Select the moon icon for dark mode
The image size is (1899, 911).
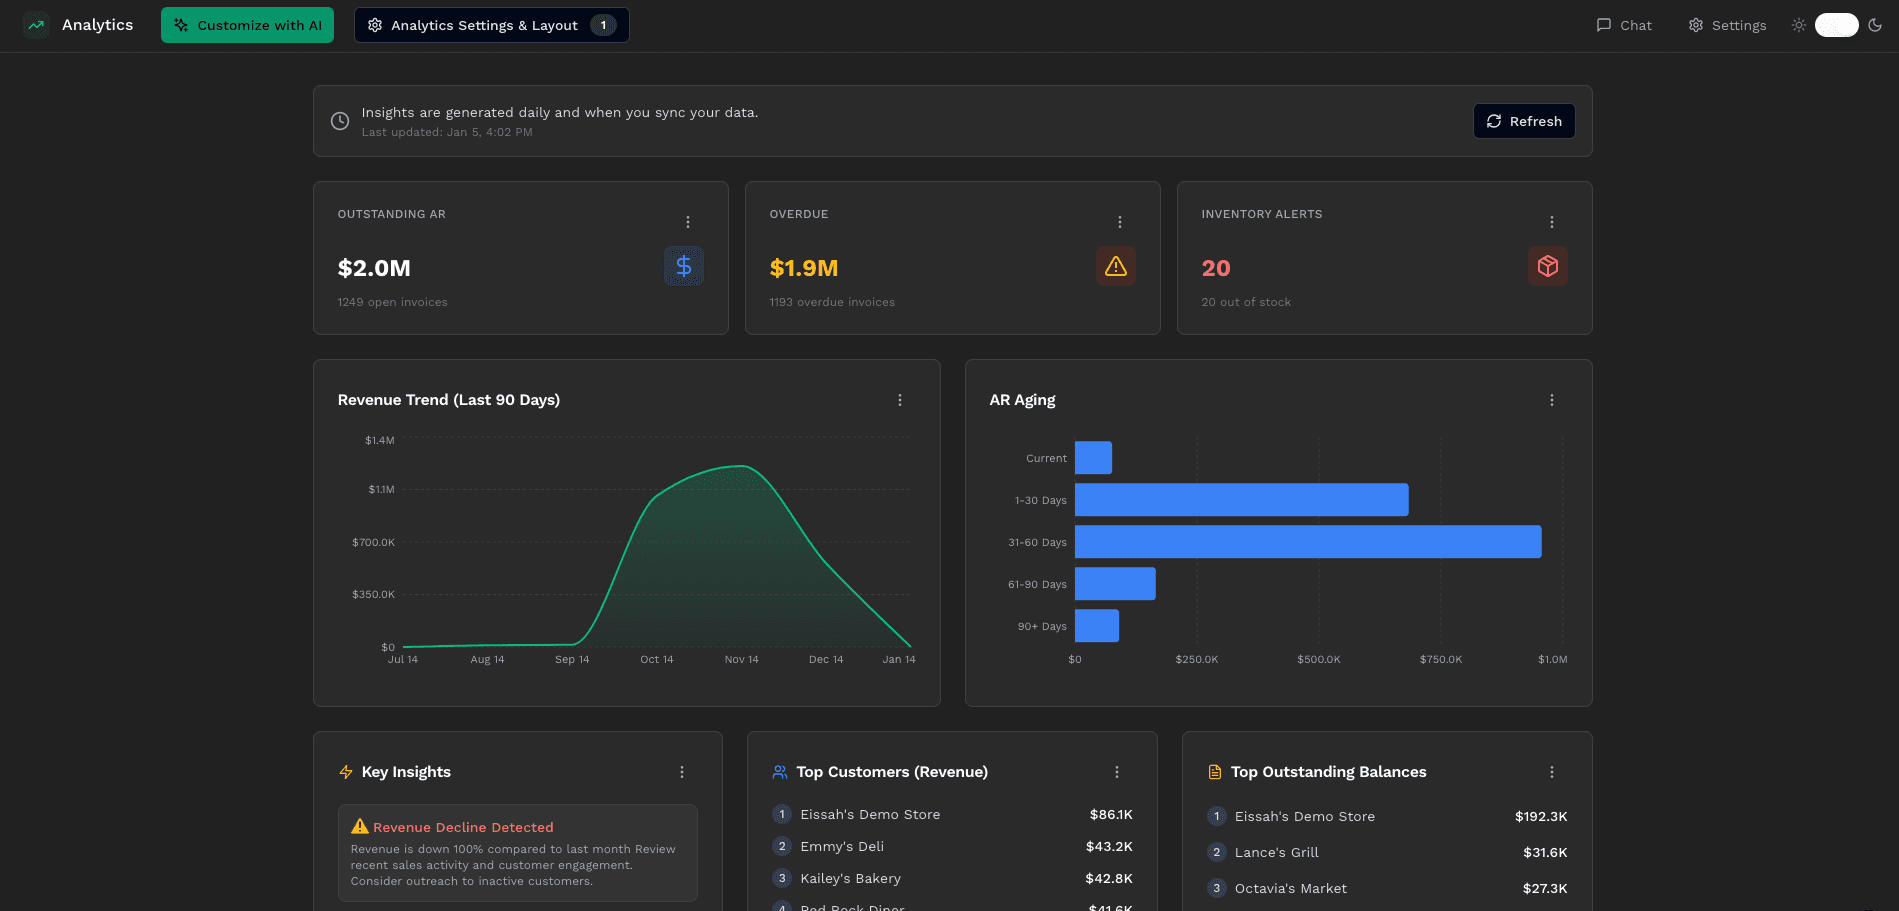pos(1876,25)
